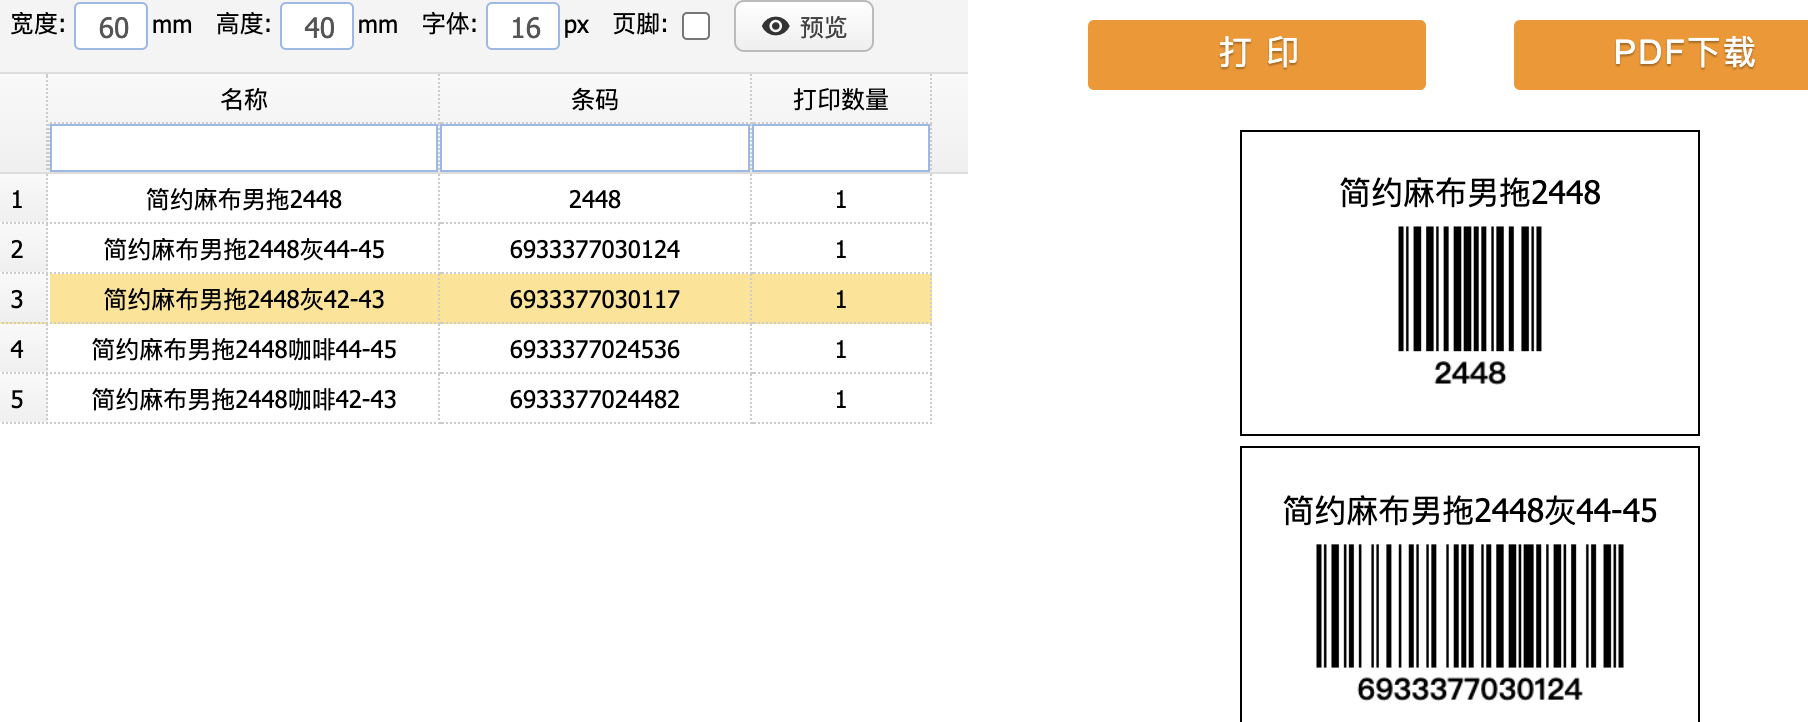This screenshot has width=1808, height=722.
Task: Click the 条码 column filter box
Action: pos(595,148)
